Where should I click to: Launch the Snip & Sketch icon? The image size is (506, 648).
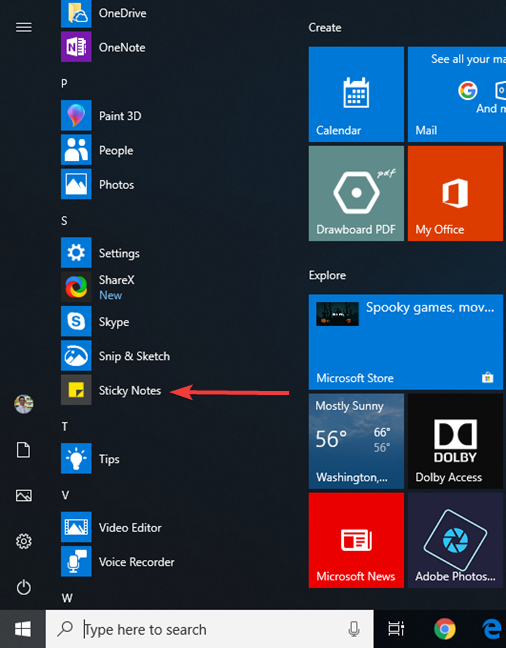[76, 355]
